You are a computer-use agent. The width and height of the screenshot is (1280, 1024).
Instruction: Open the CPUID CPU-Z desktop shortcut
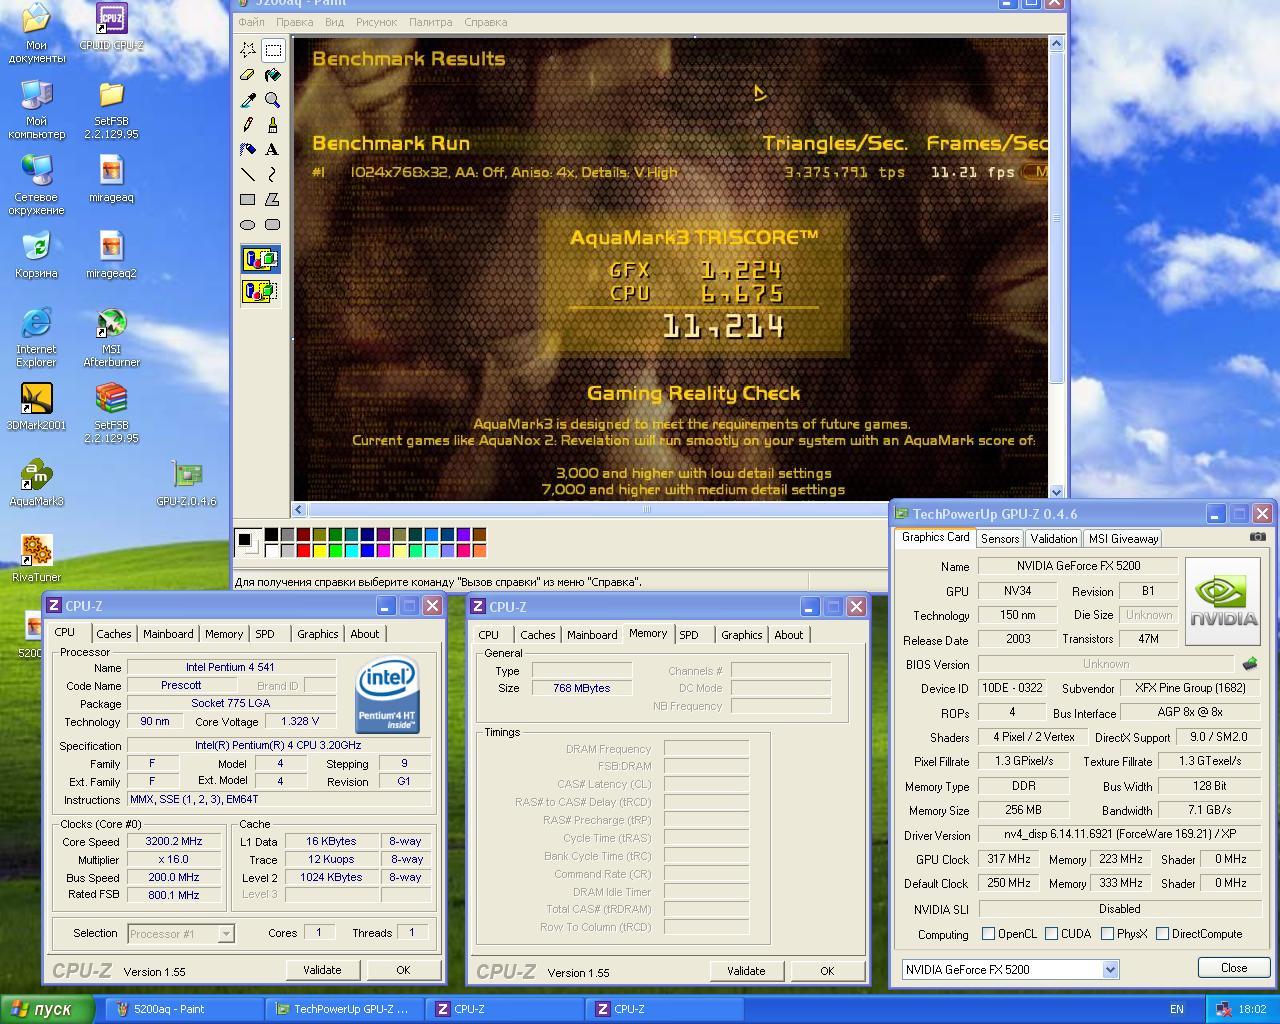click(111, 27)
